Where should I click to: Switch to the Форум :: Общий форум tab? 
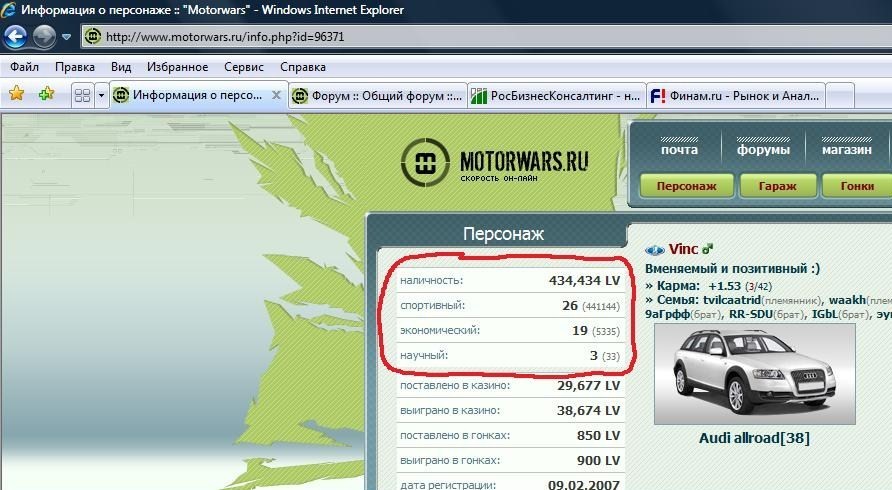378,96
